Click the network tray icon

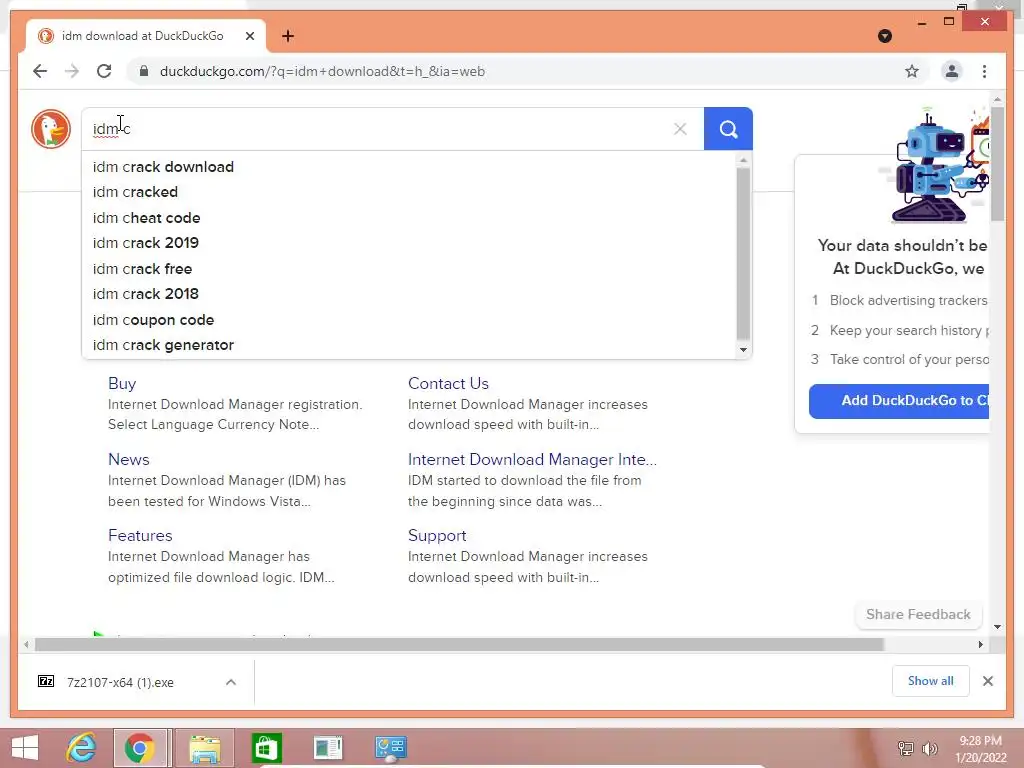click(905, 748)
